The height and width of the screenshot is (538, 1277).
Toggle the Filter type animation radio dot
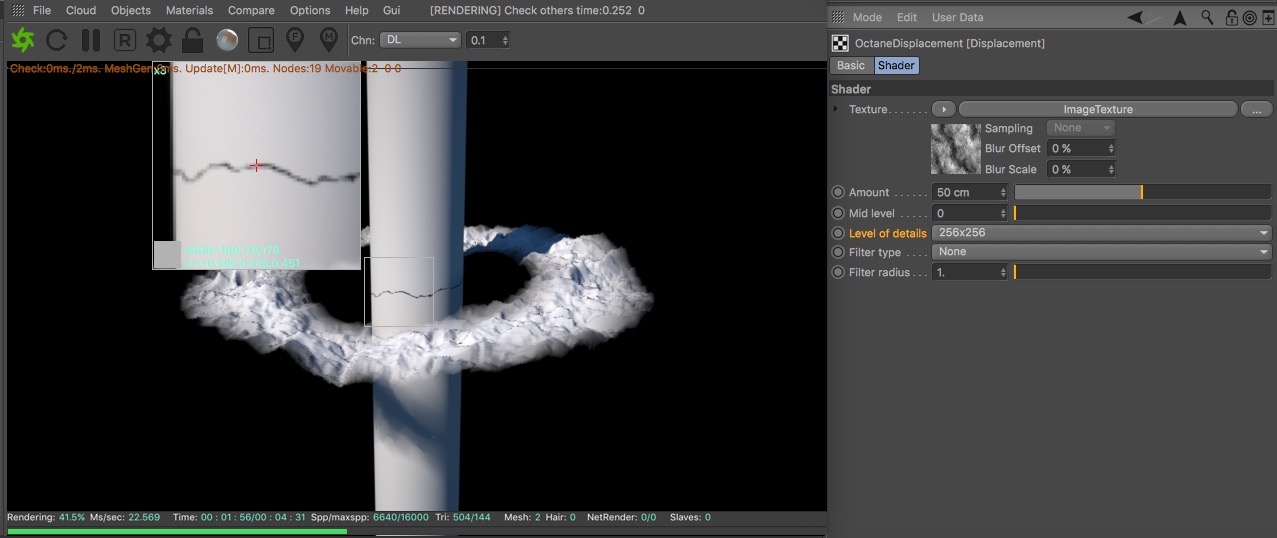click(x=838, y=252)
